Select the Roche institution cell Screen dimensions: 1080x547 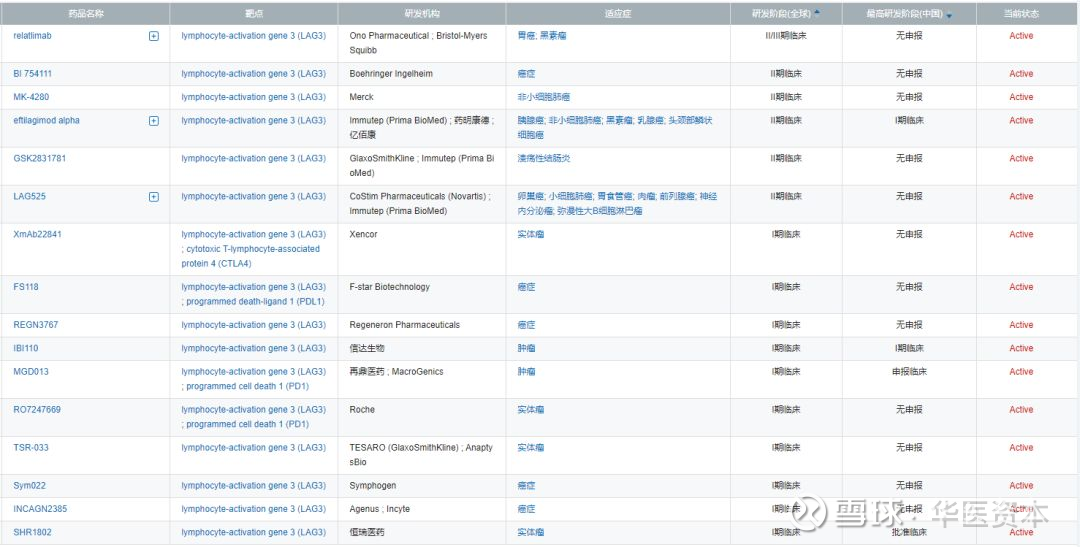[422, 417]
